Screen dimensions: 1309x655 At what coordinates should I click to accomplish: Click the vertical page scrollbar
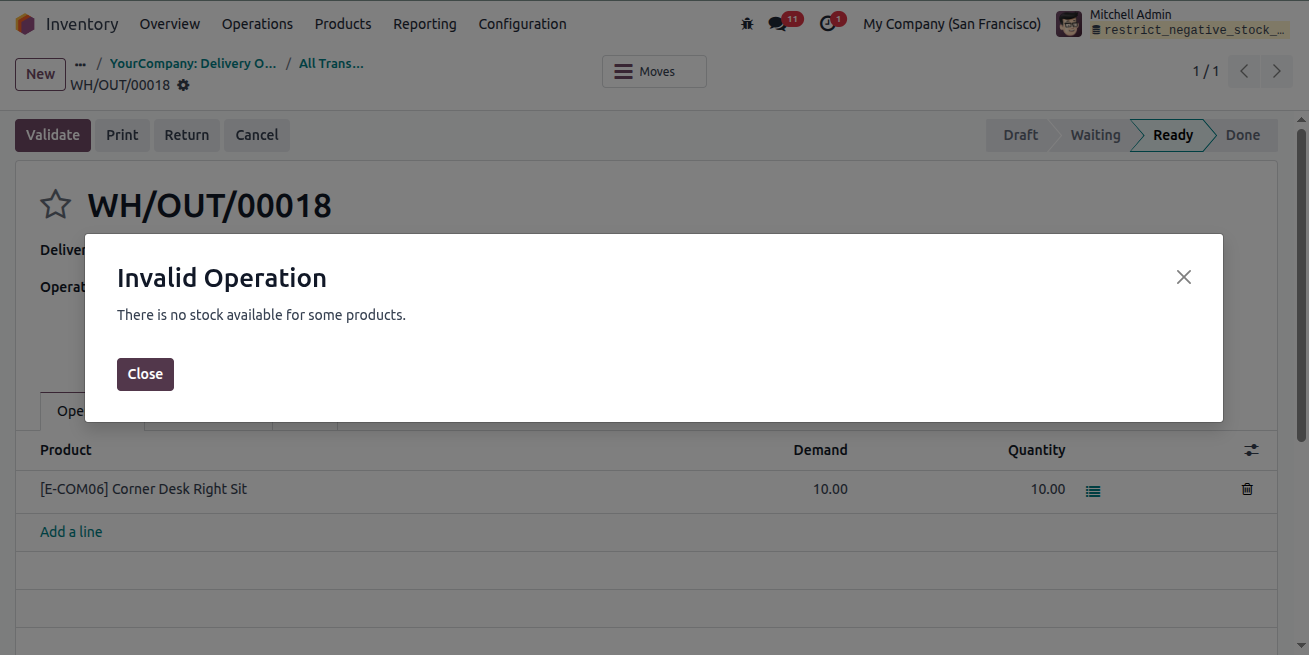(x=1302, y=284)
